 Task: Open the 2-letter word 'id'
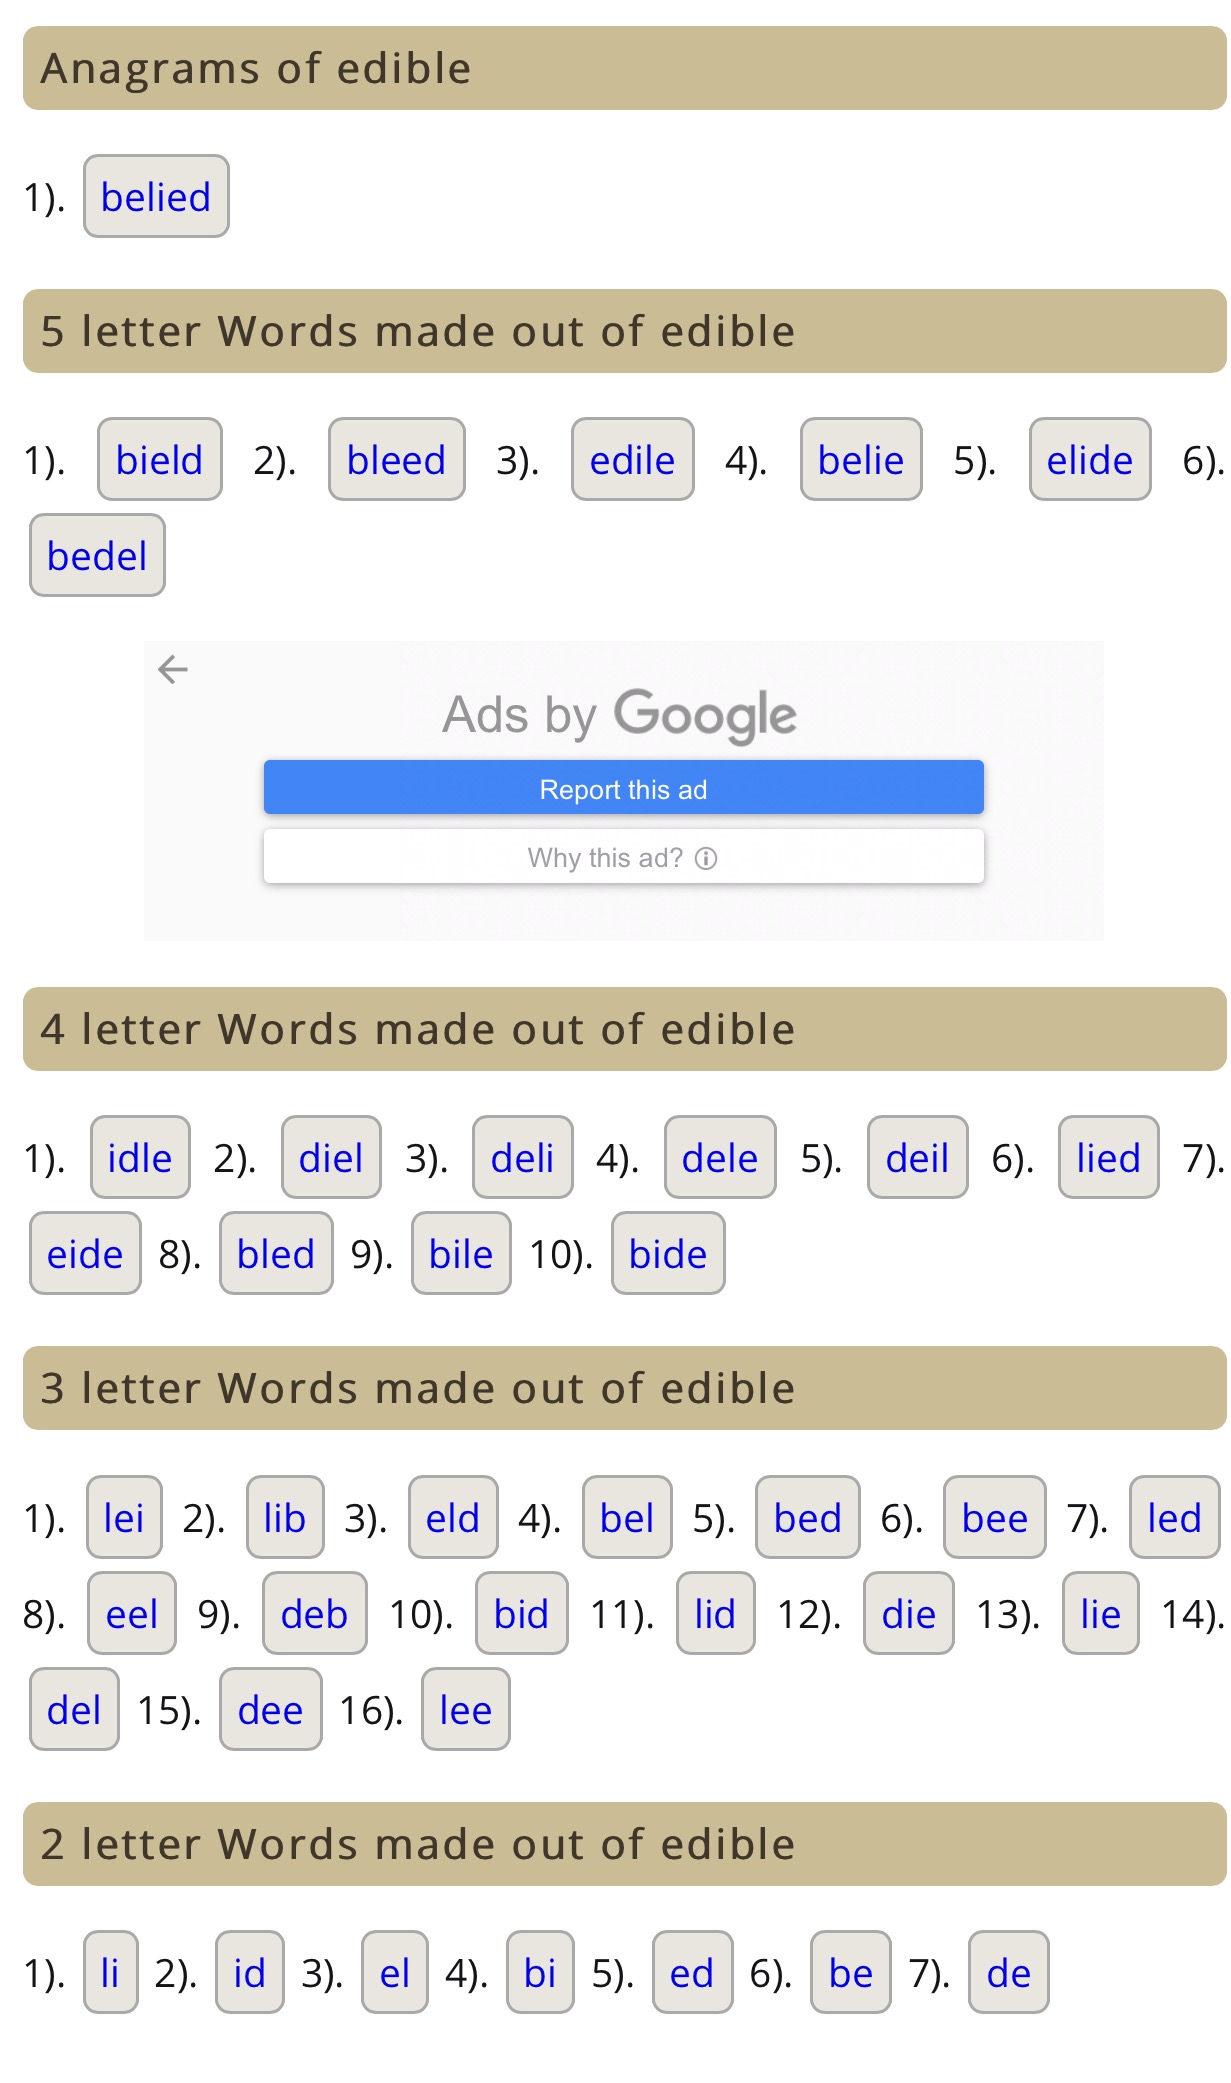tap(250, 1973)
